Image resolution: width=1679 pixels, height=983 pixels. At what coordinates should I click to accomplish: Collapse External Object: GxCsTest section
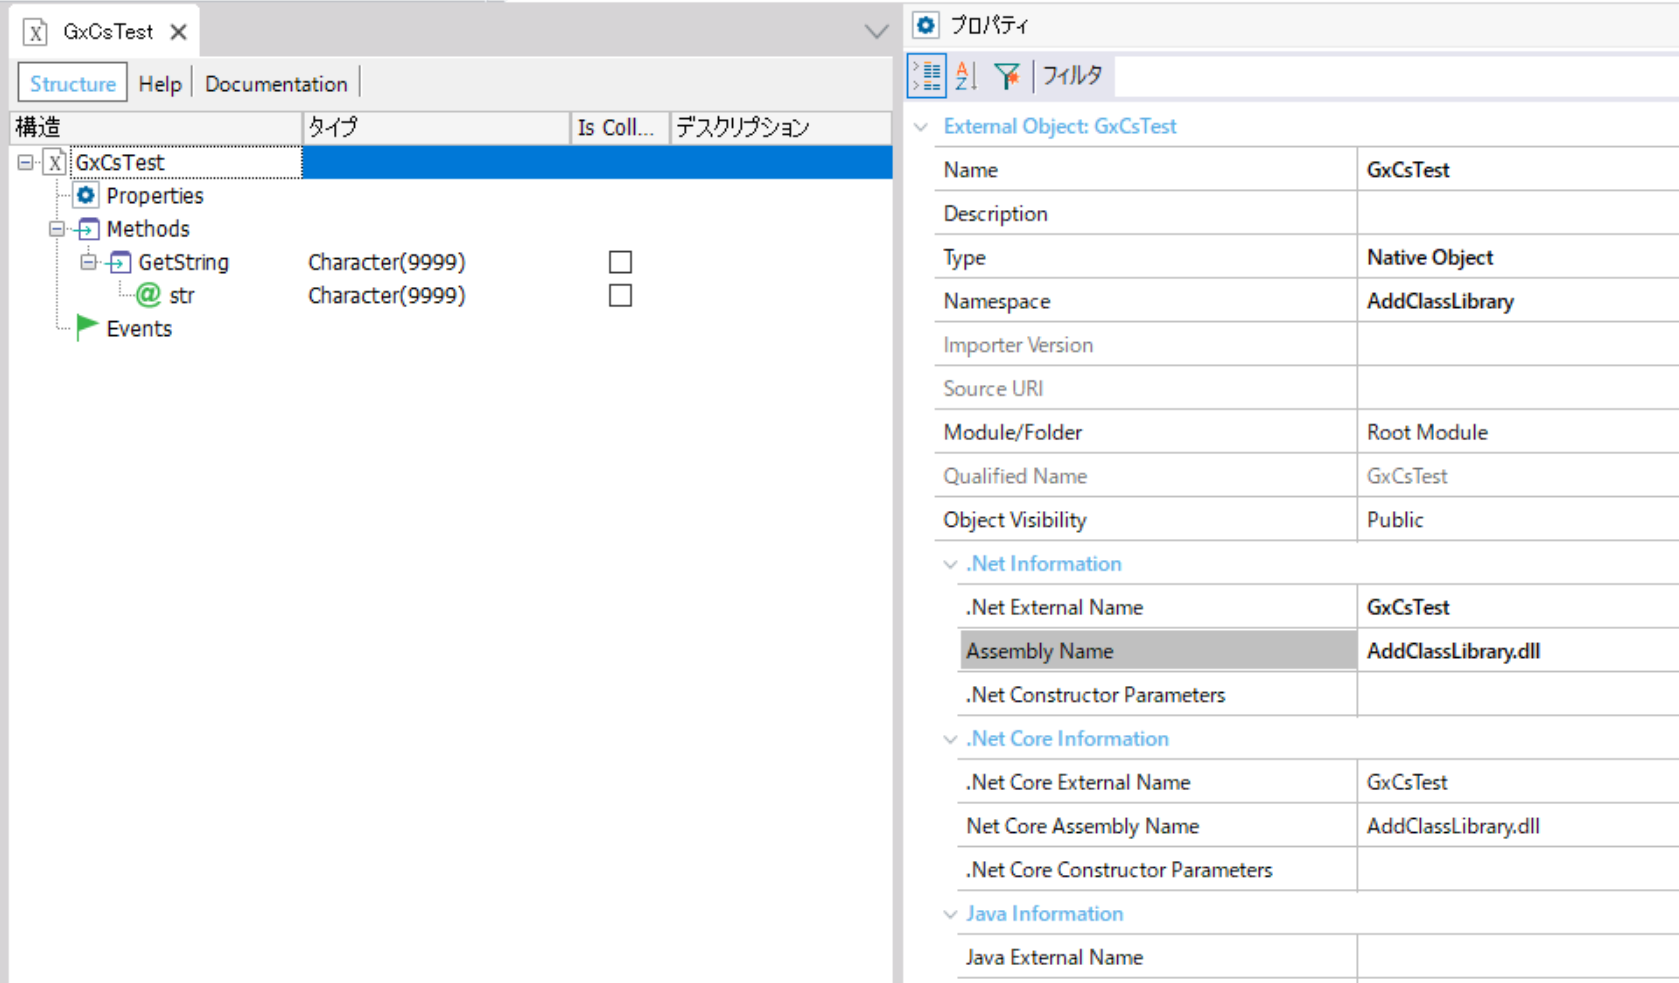(x=921, y=127)
